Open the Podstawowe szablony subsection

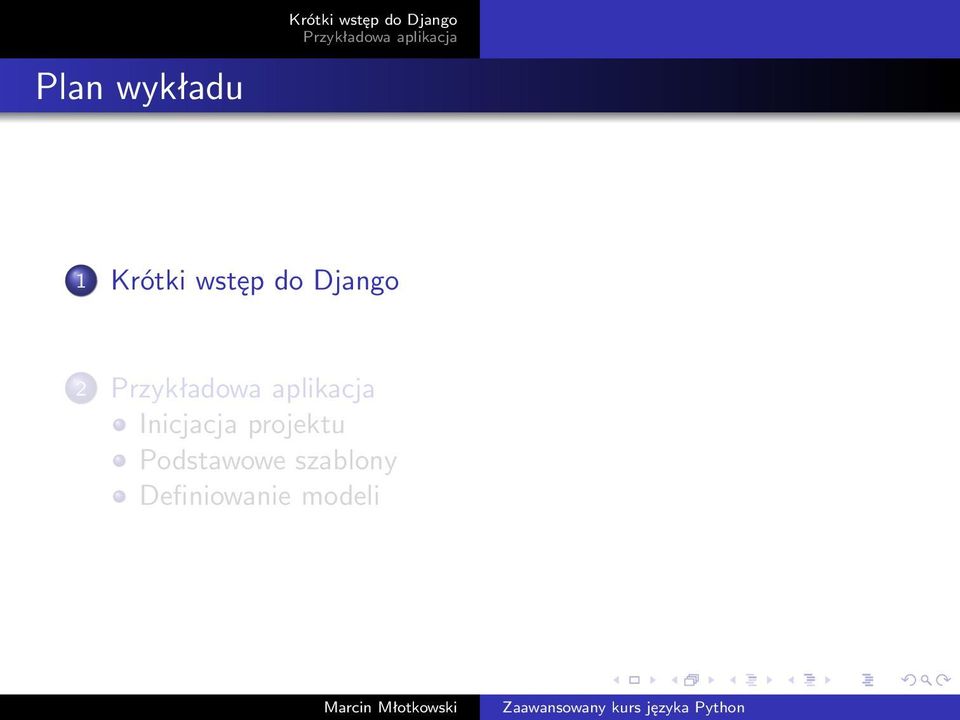268,460
